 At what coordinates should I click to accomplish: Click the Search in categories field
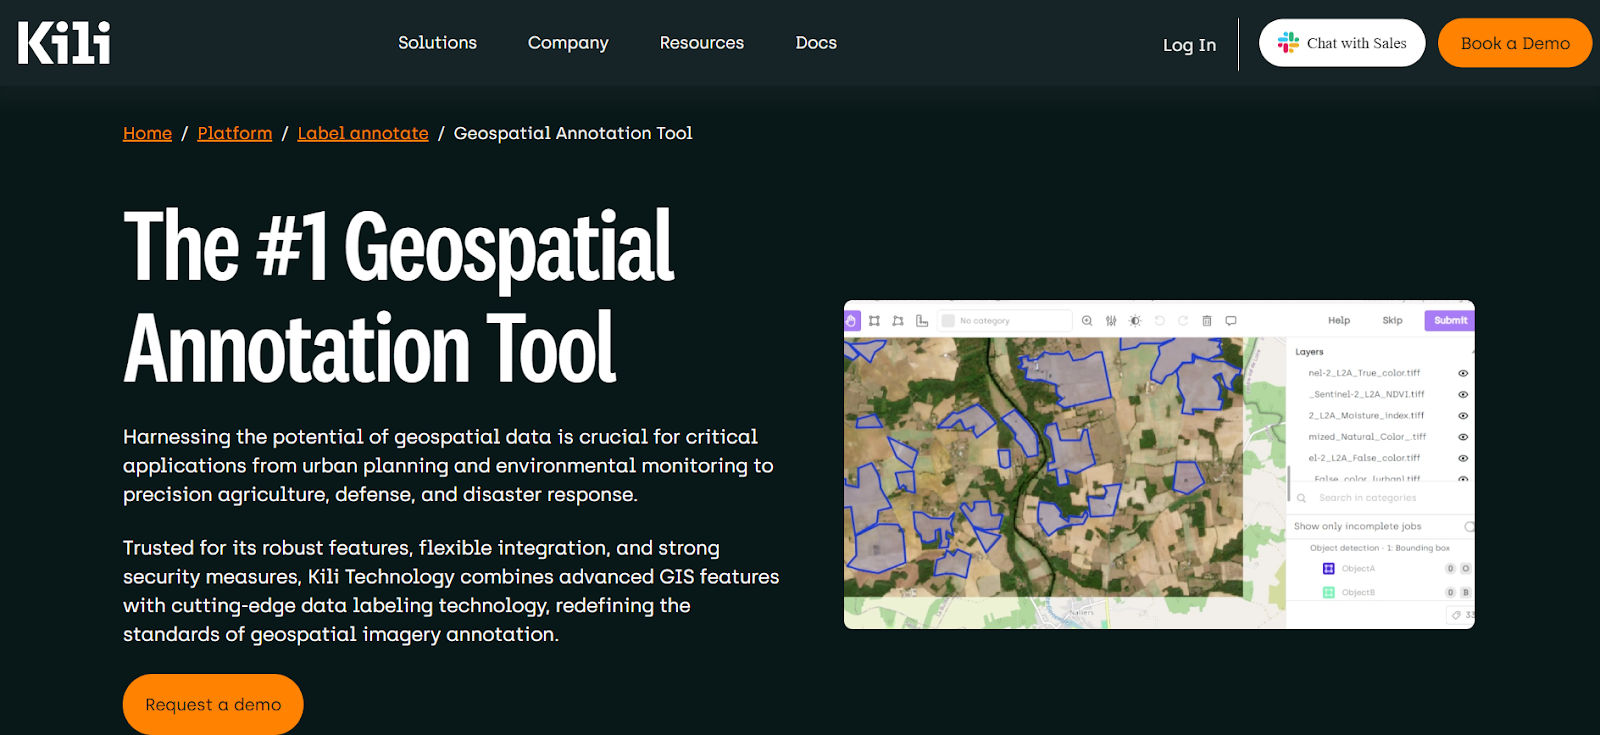(1380, 498)
